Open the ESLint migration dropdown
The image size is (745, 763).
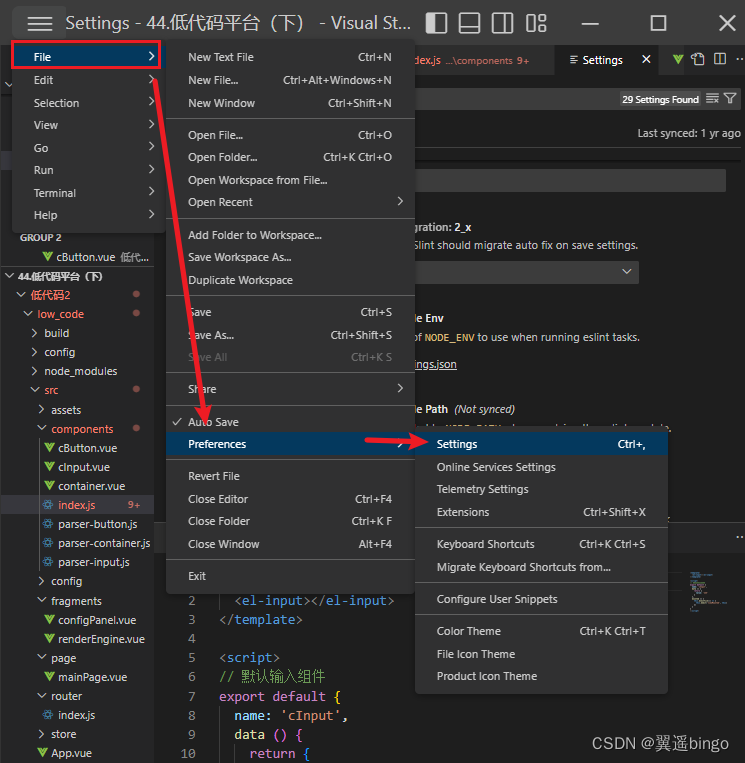click(526, 272)
